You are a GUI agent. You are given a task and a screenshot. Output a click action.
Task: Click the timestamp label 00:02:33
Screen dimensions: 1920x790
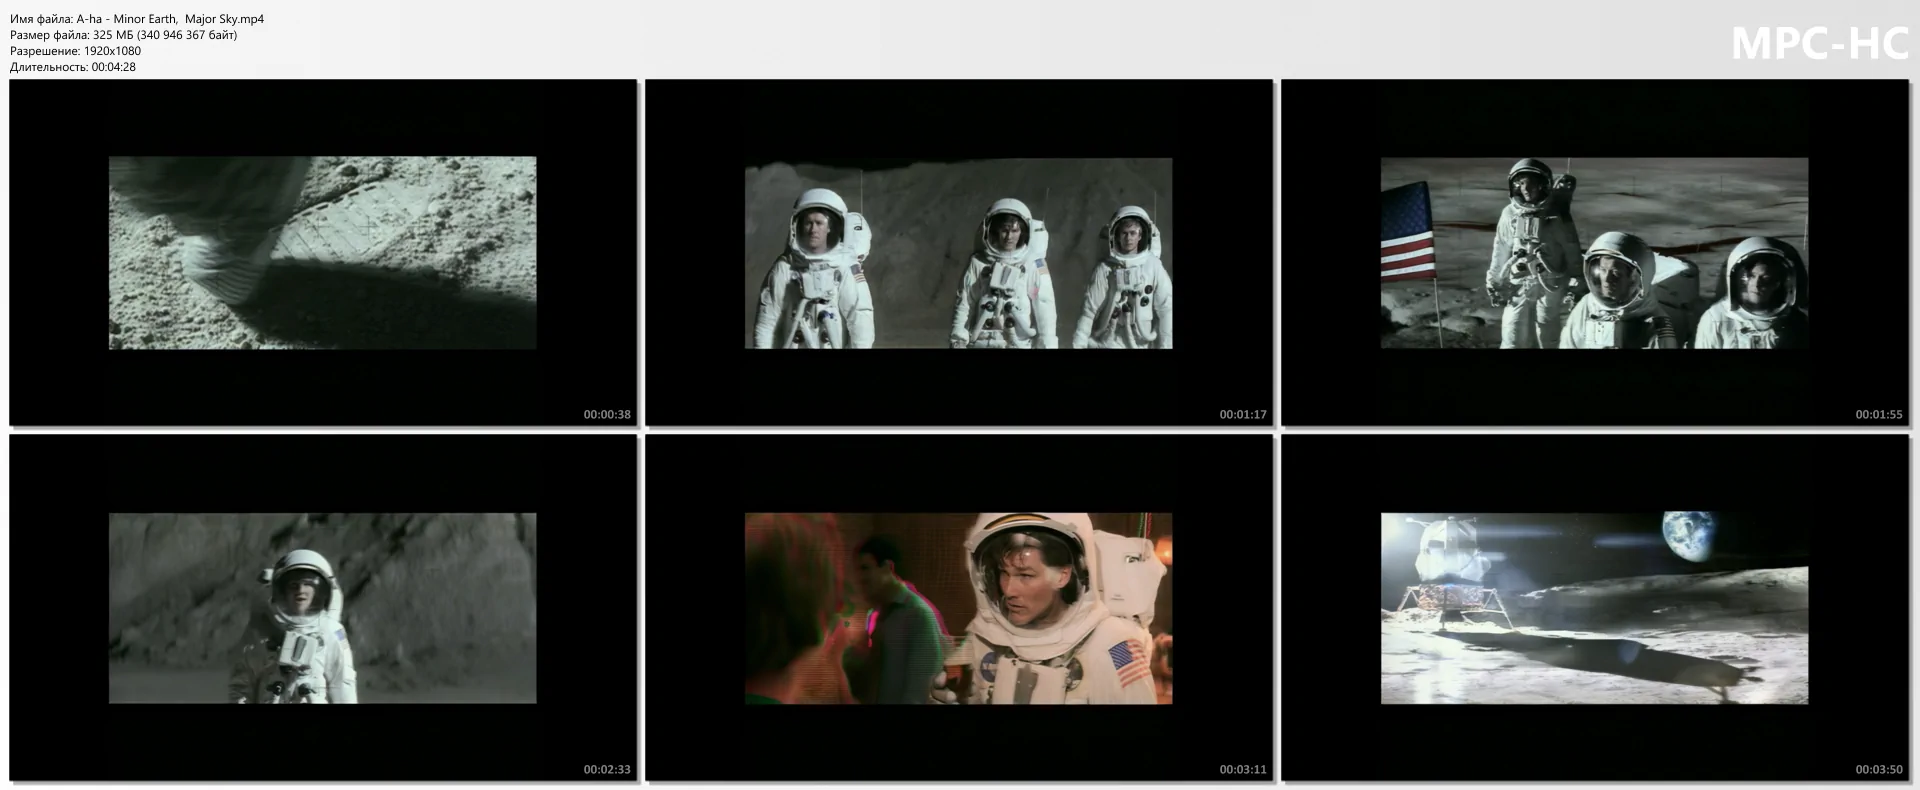click(x=607, y=770)
